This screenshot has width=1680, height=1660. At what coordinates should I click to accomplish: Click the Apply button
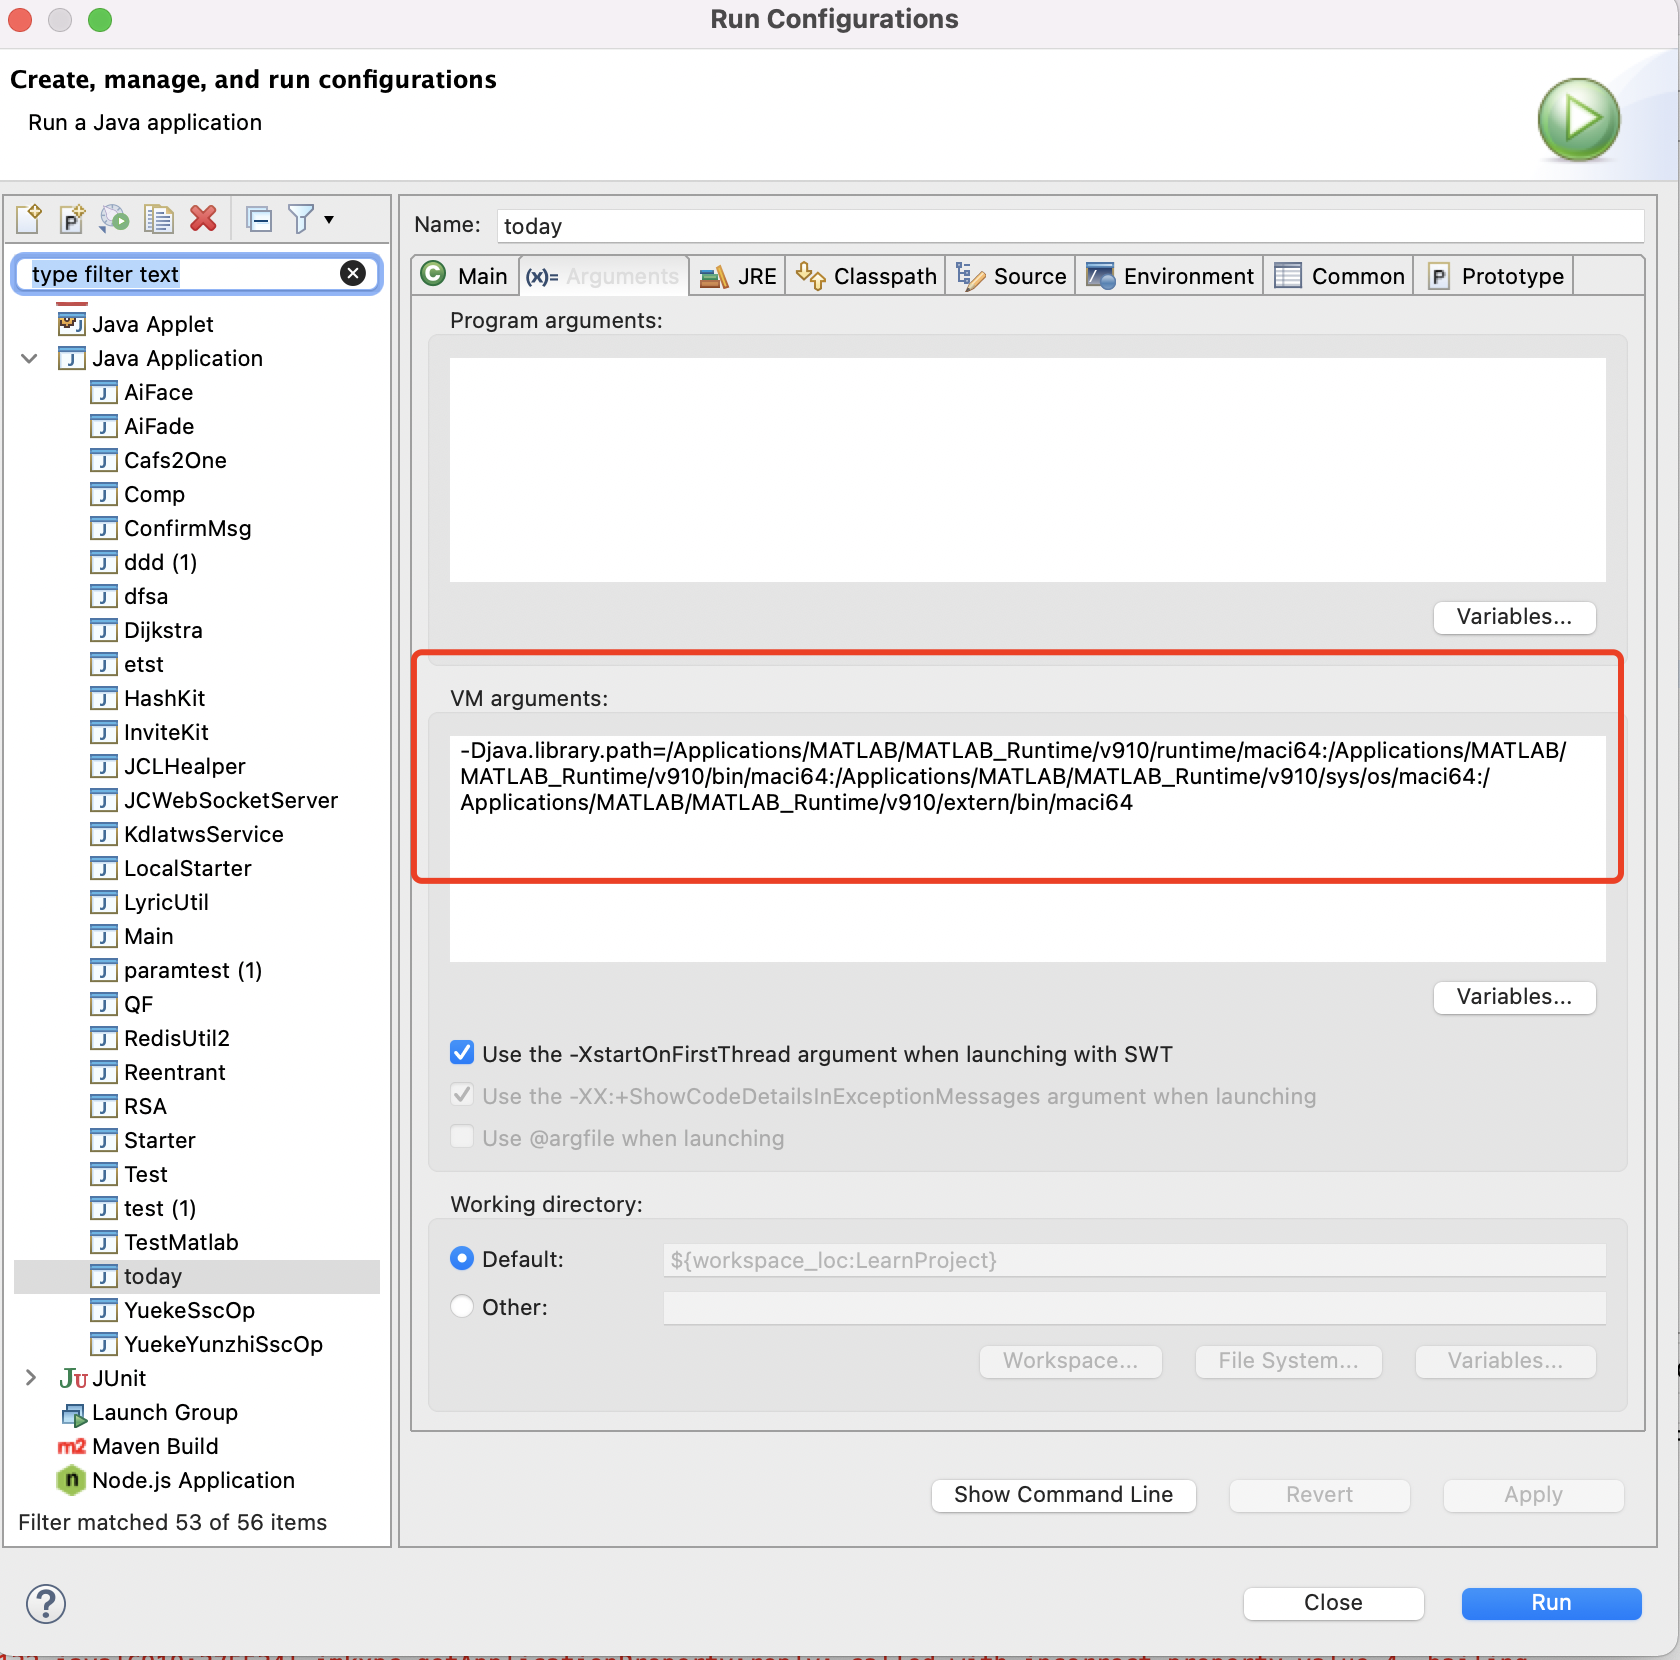1533,1495
